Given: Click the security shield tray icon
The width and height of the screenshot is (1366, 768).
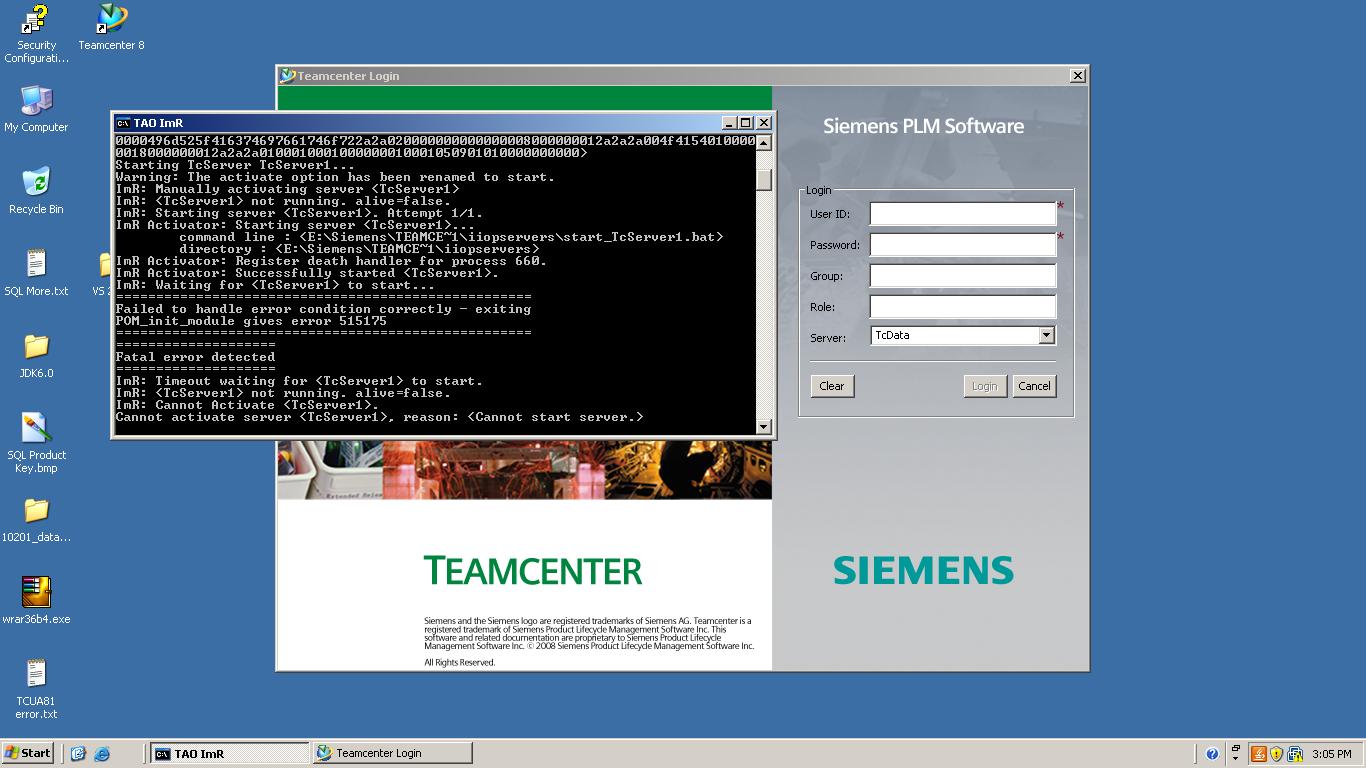Looking at the screenshot, I should point(1277,754).
